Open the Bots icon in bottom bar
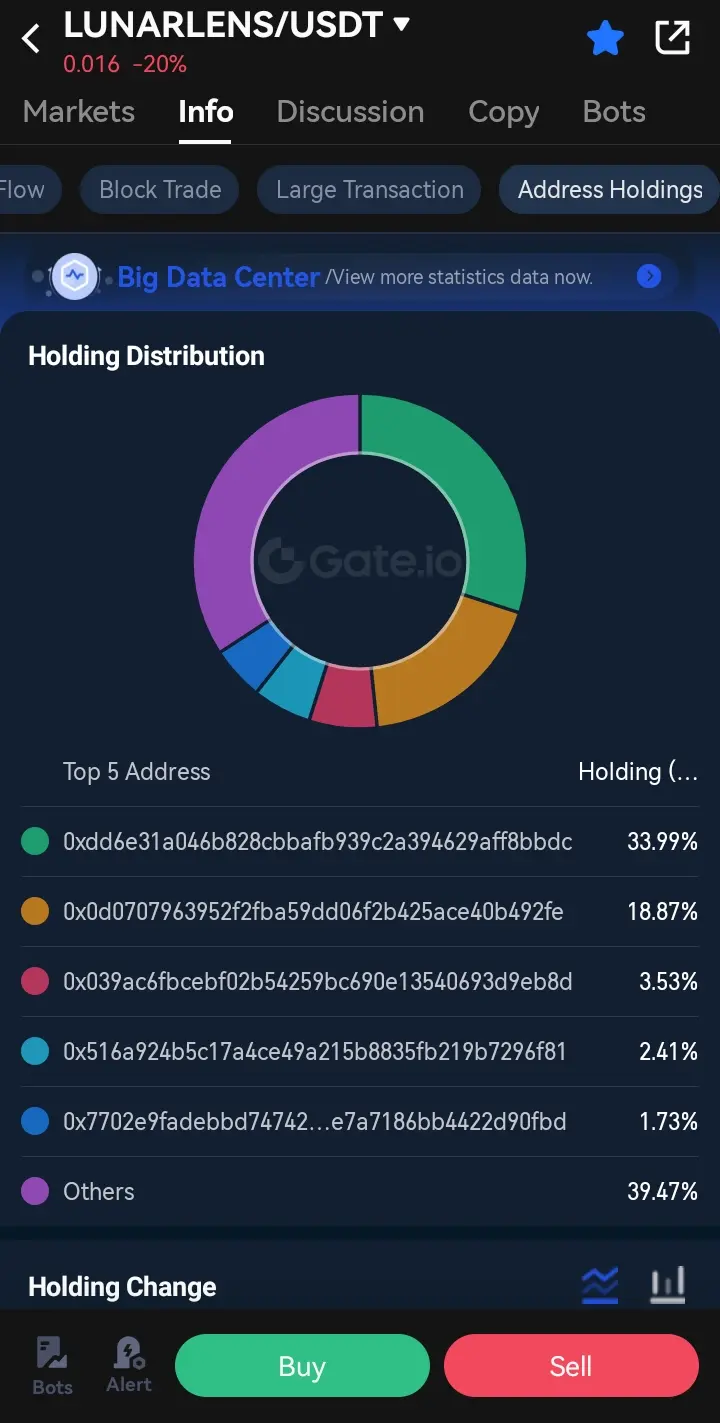This screenshot has width=720, height=1423. pyautogui.click(x=52, y=1366)
